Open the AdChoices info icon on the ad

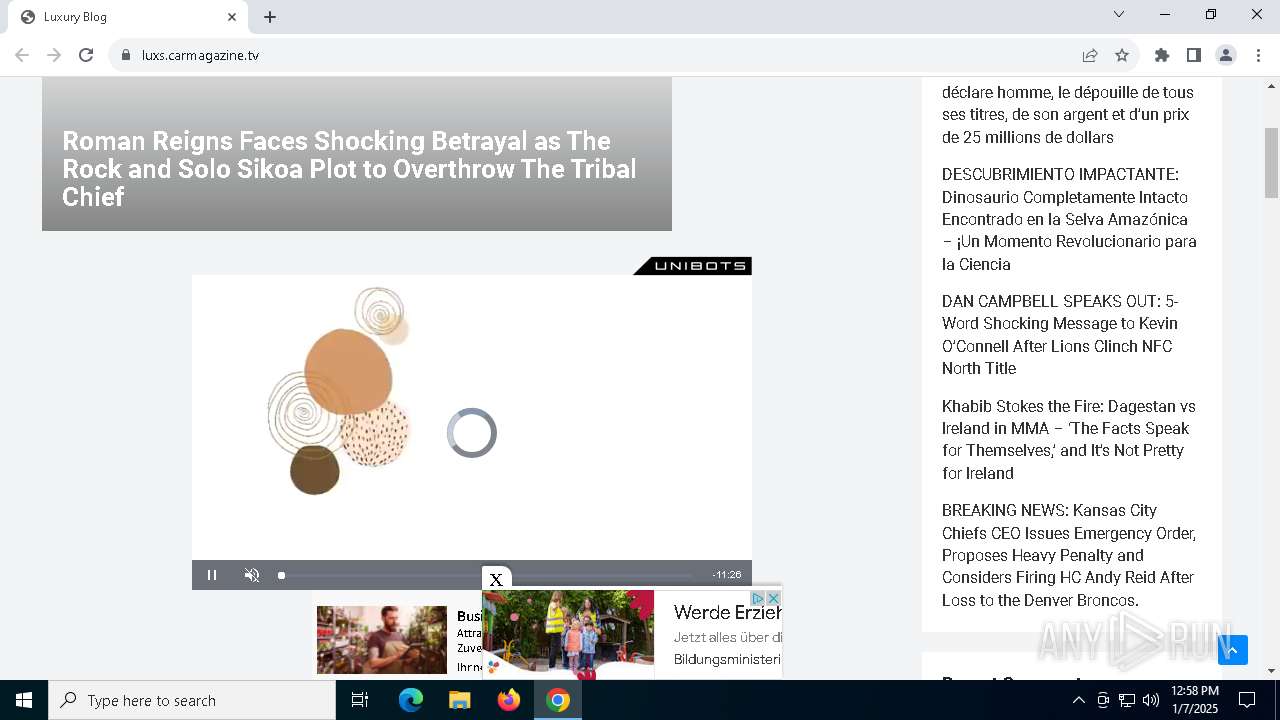tap(757, 598)
